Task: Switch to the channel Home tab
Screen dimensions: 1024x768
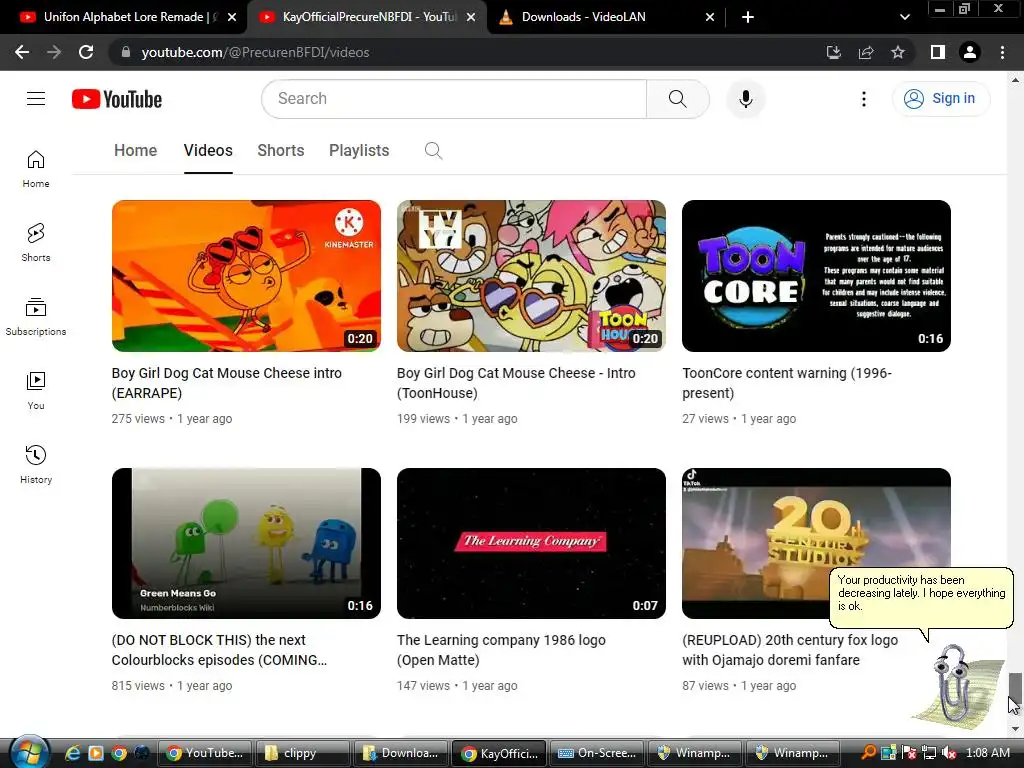Action: (x=135, y=150)
